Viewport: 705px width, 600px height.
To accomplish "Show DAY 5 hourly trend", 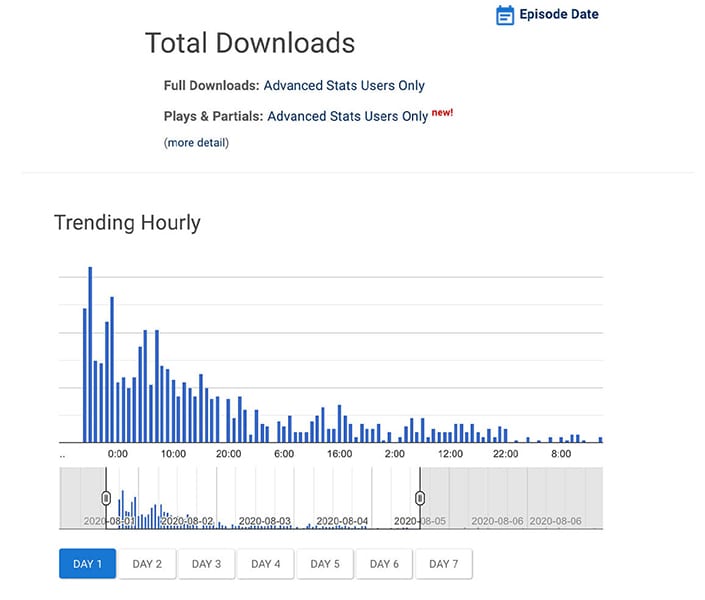I will point(325,564).
